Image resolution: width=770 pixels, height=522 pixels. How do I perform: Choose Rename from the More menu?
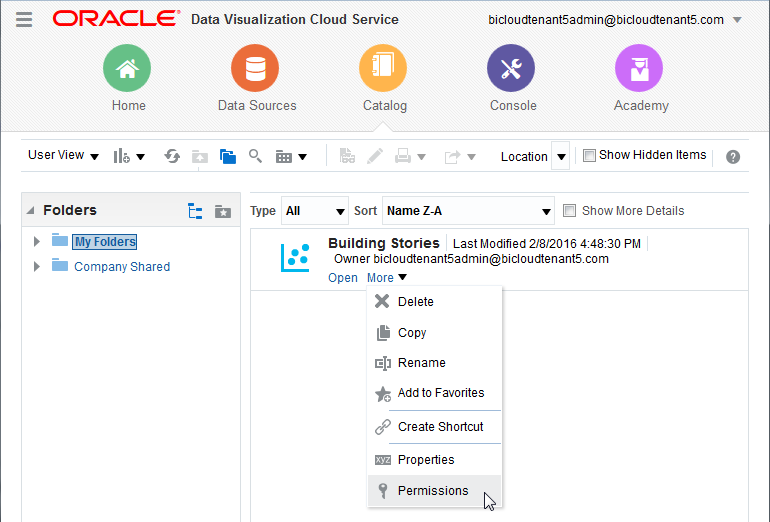(435, 363)
